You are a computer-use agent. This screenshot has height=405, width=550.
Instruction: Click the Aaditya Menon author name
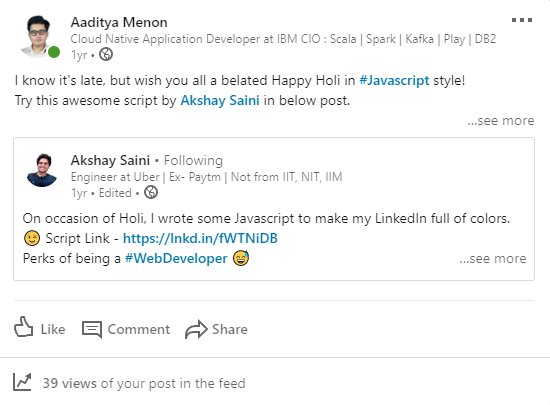[119, 22]
